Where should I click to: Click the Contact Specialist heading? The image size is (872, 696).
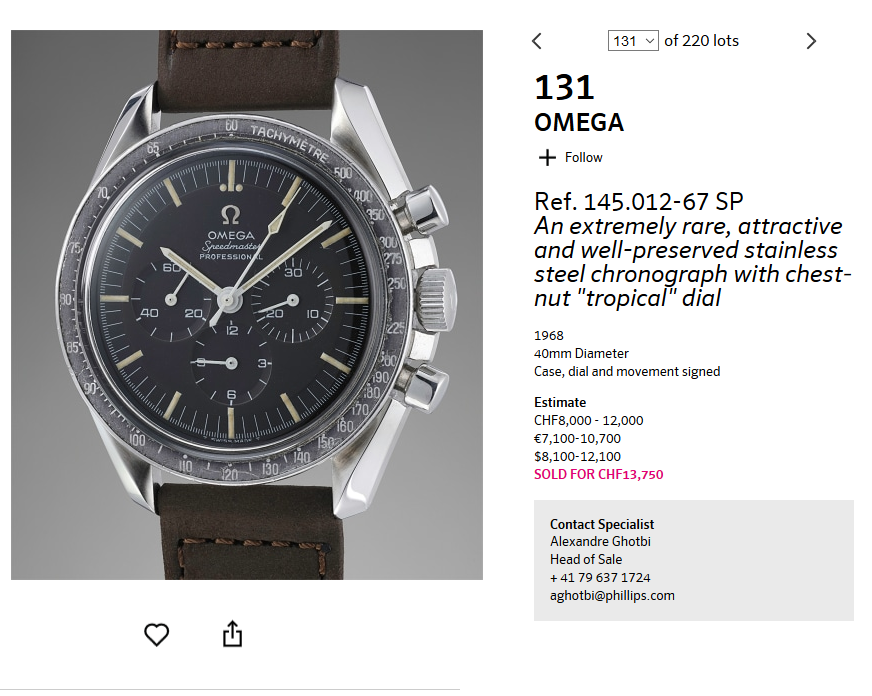(602, 524)
